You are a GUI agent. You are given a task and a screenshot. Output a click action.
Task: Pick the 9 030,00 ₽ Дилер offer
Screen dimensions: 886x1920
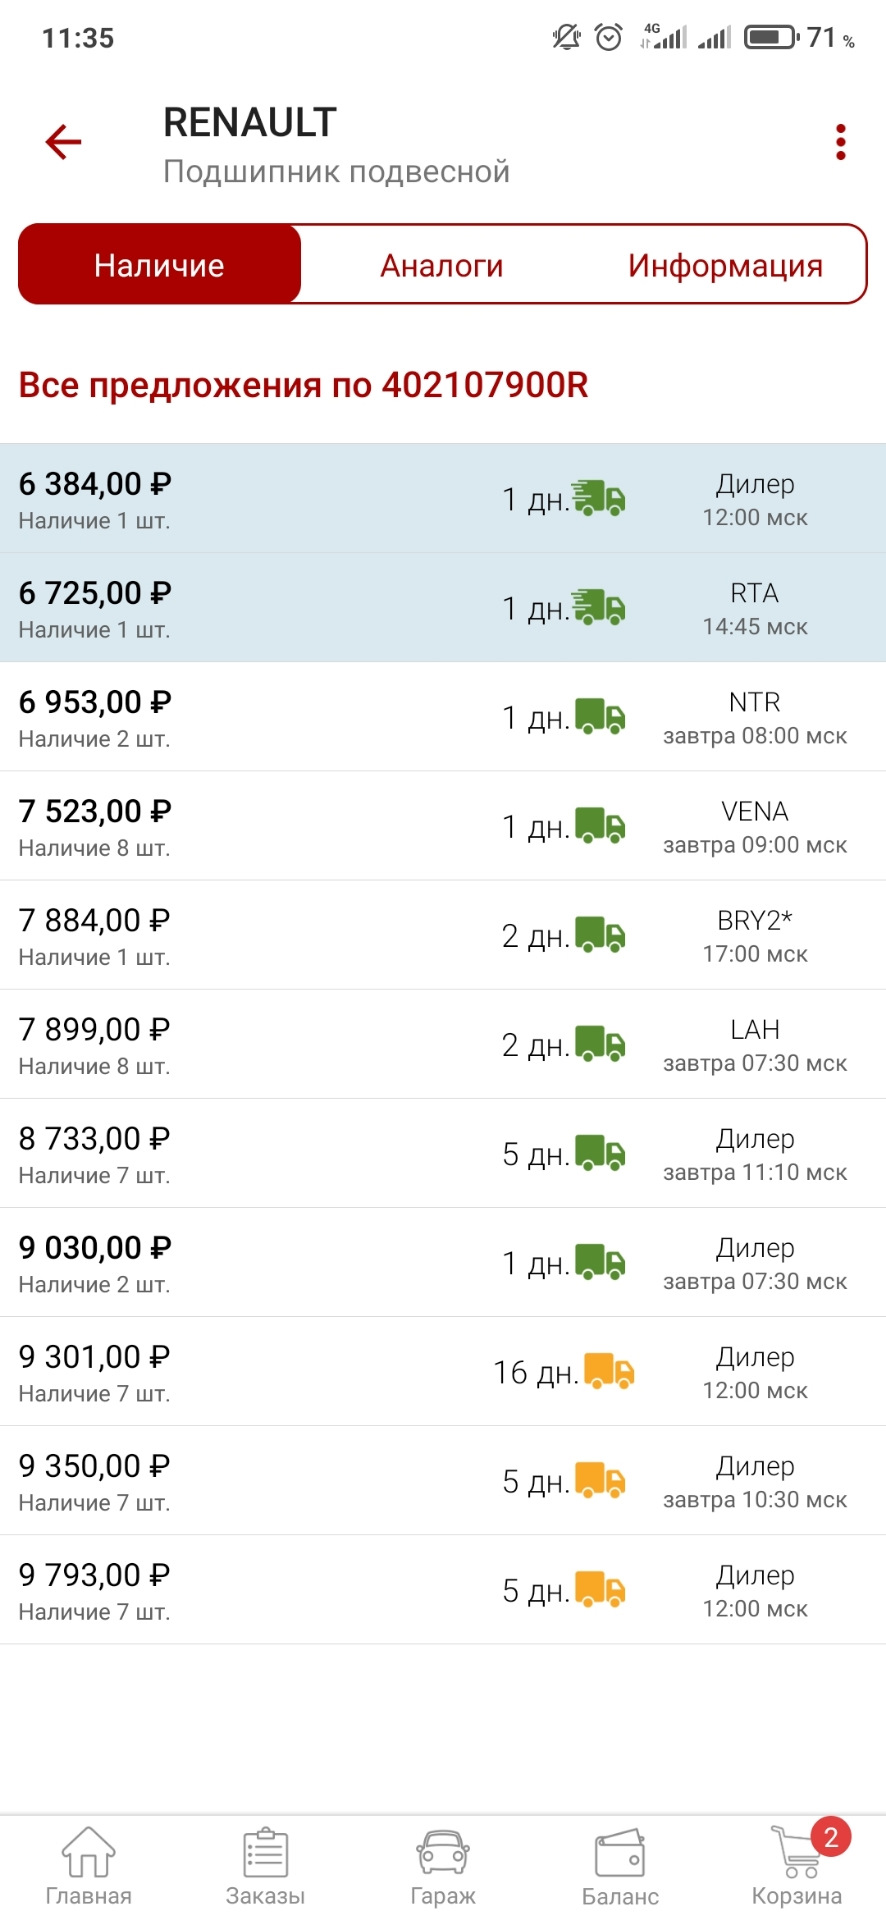[443, 1262]
